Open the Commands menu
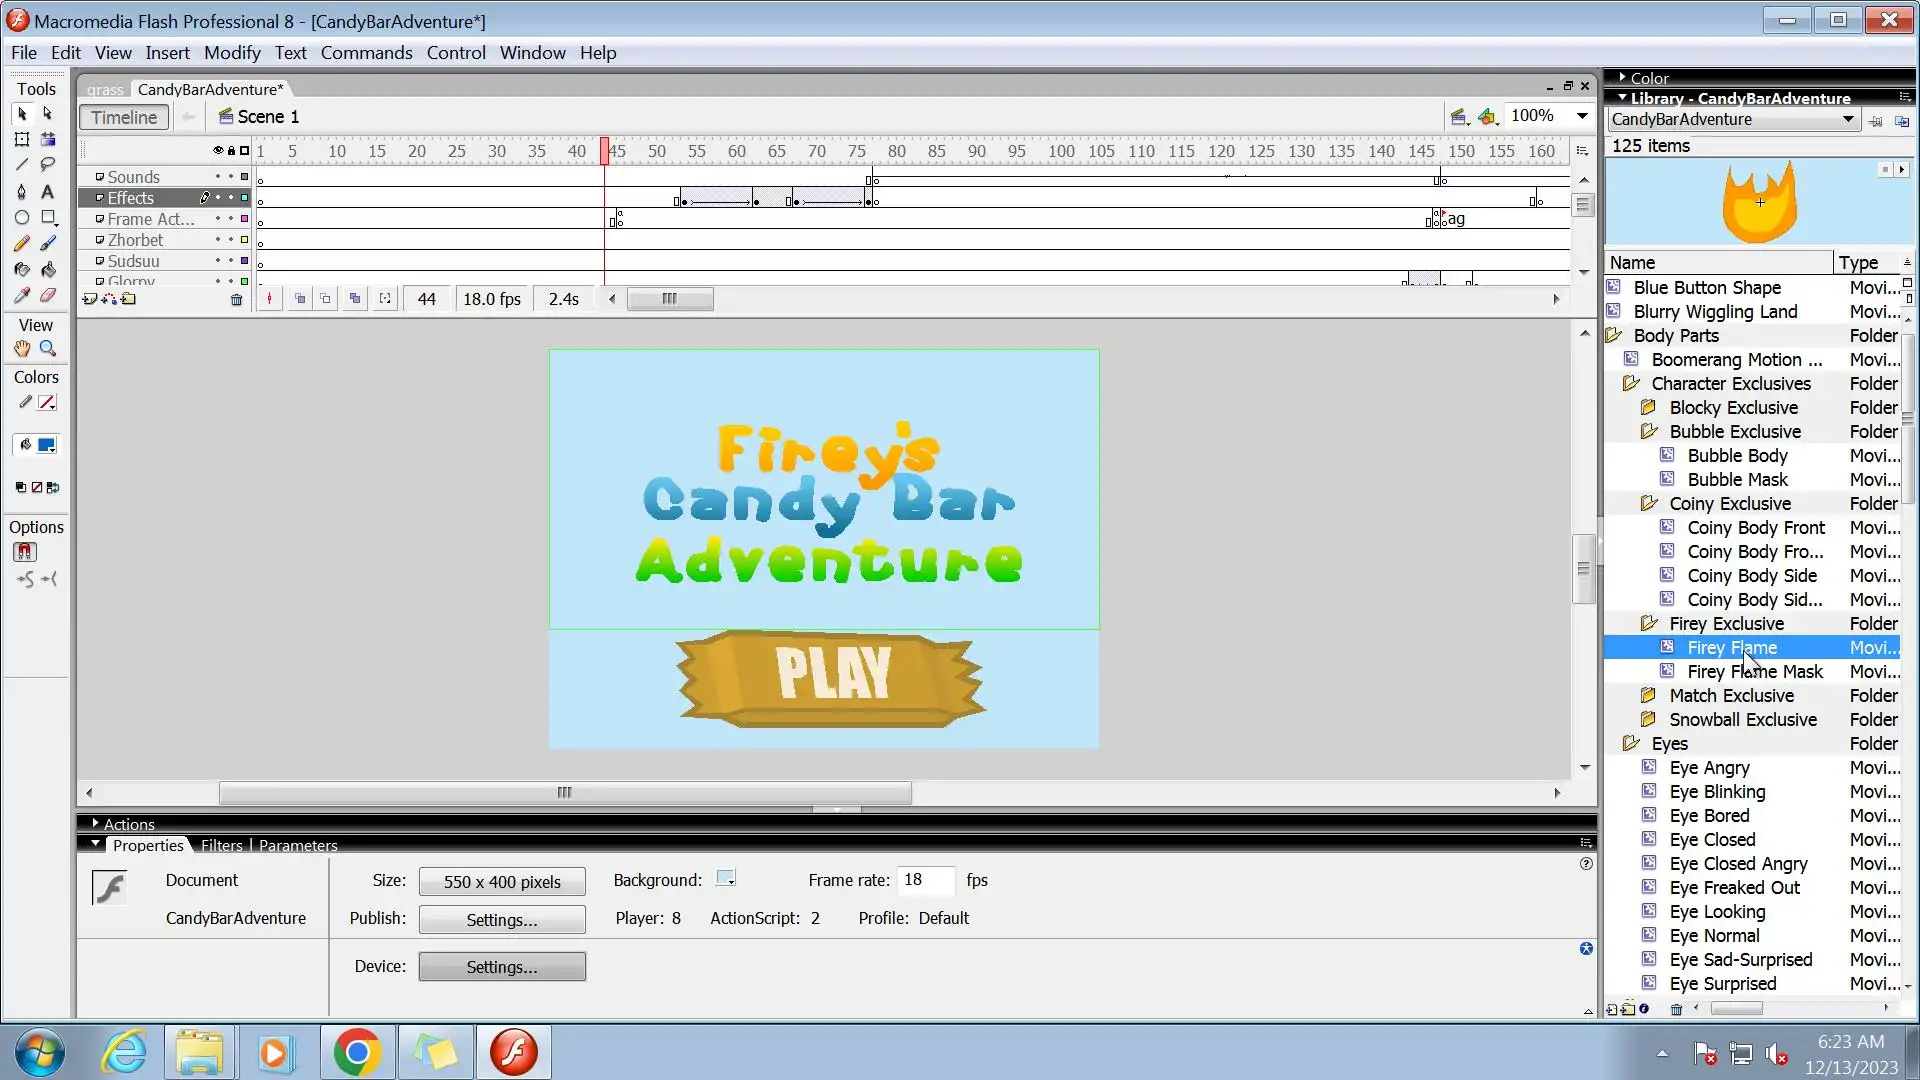Screen dimensions: 1920x1080 pyautogui.click(x=366, y=53)
